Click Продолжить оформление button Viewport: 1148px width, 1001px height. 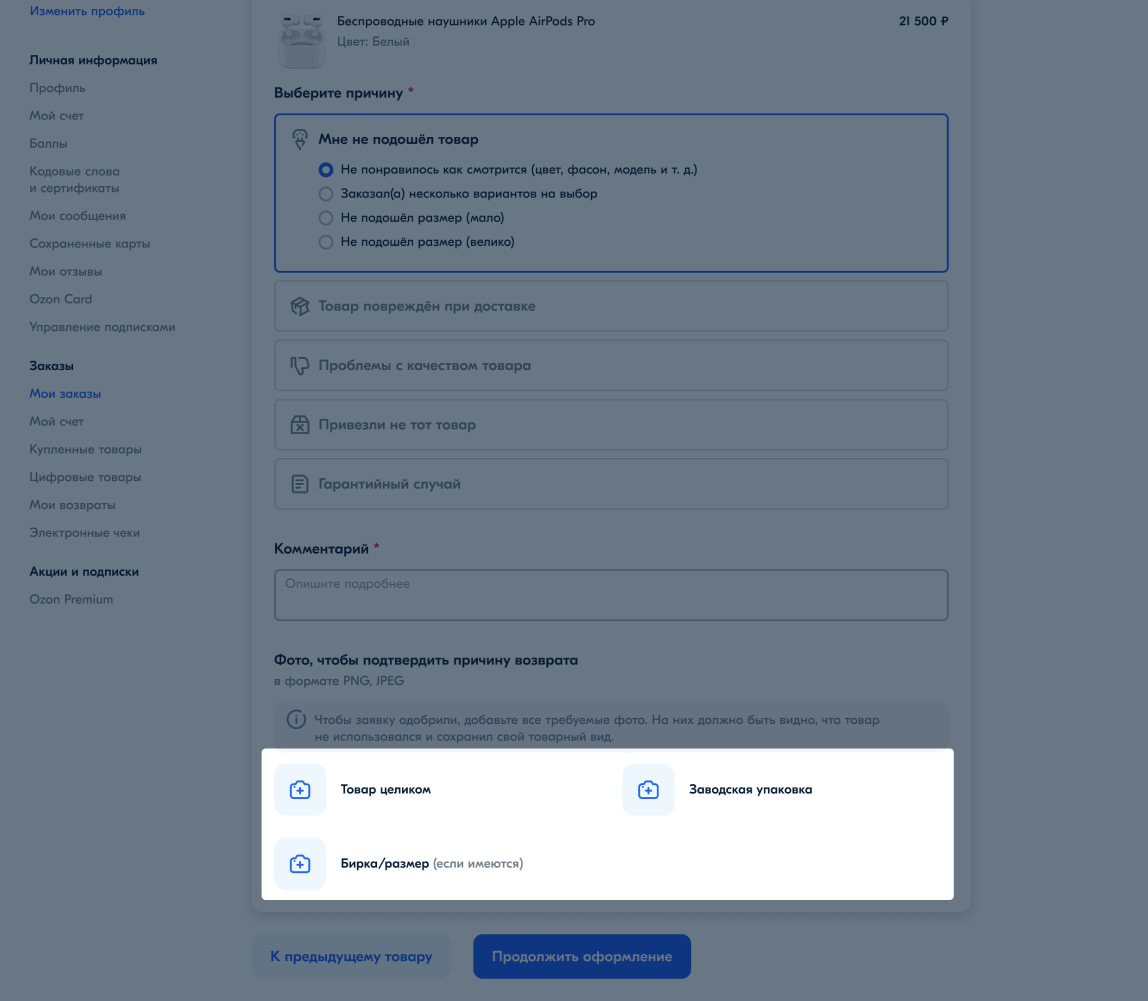point(582,956)
